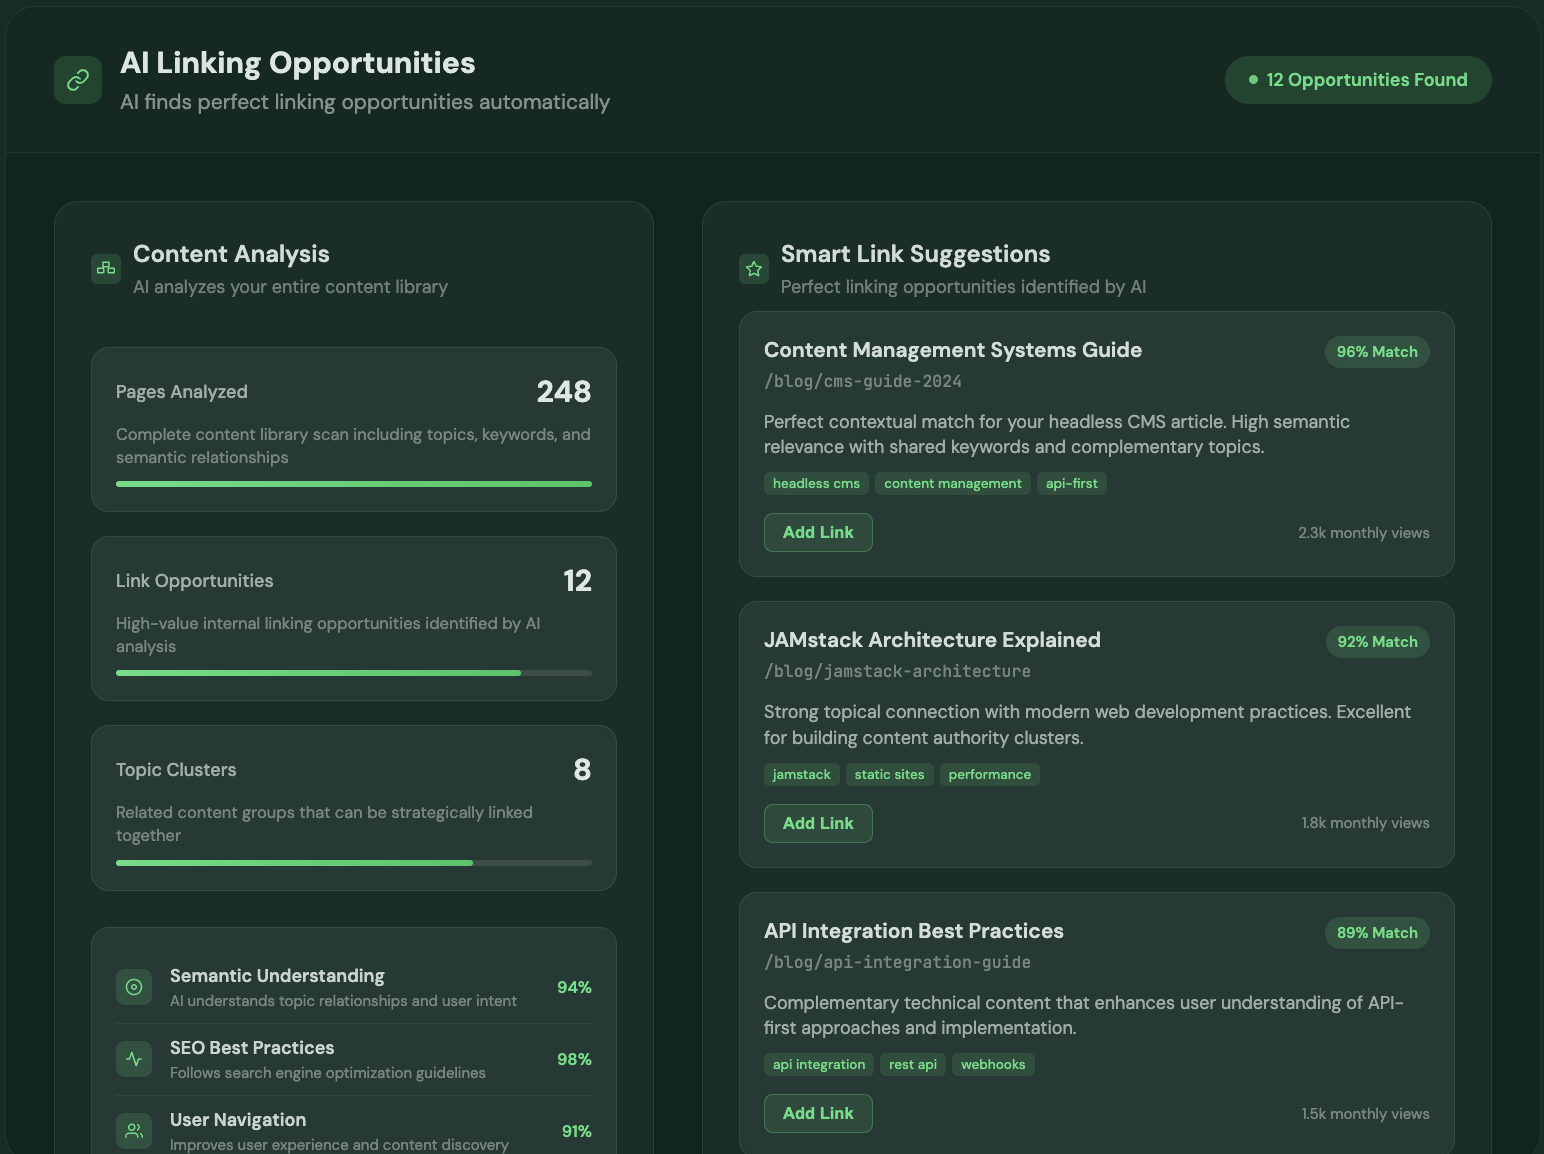Click the Link Opportunities progress bar
Image resolution: width=1544 pixels, height=1154 pixels.
pyautogui.click(x=353, y=673)
